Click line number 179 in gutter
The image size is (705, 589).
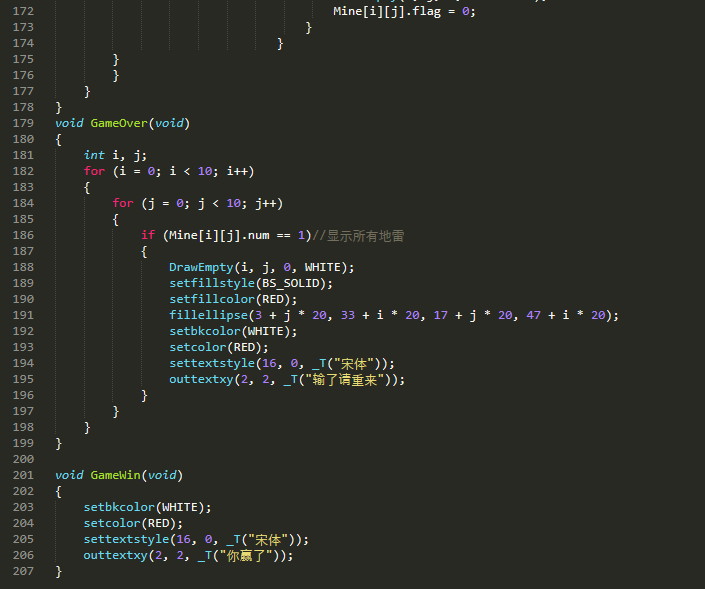23,123
